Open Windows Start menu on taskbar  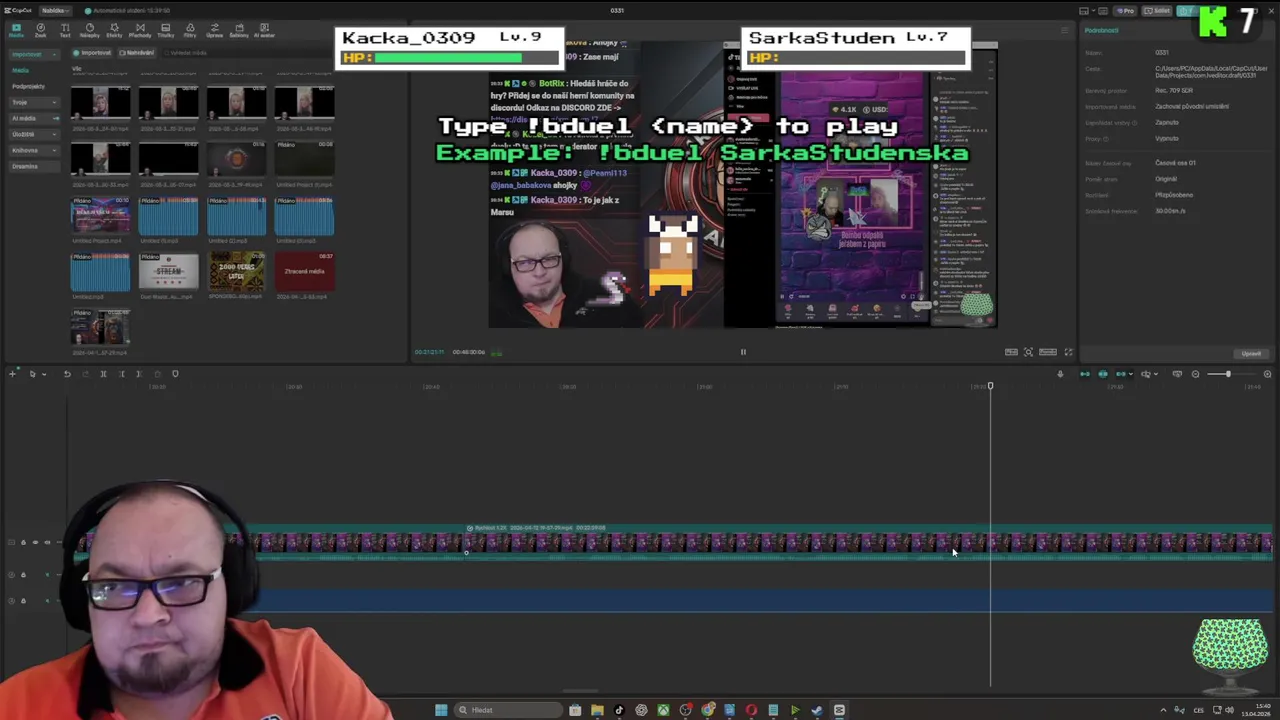click(x=441, y=710)
